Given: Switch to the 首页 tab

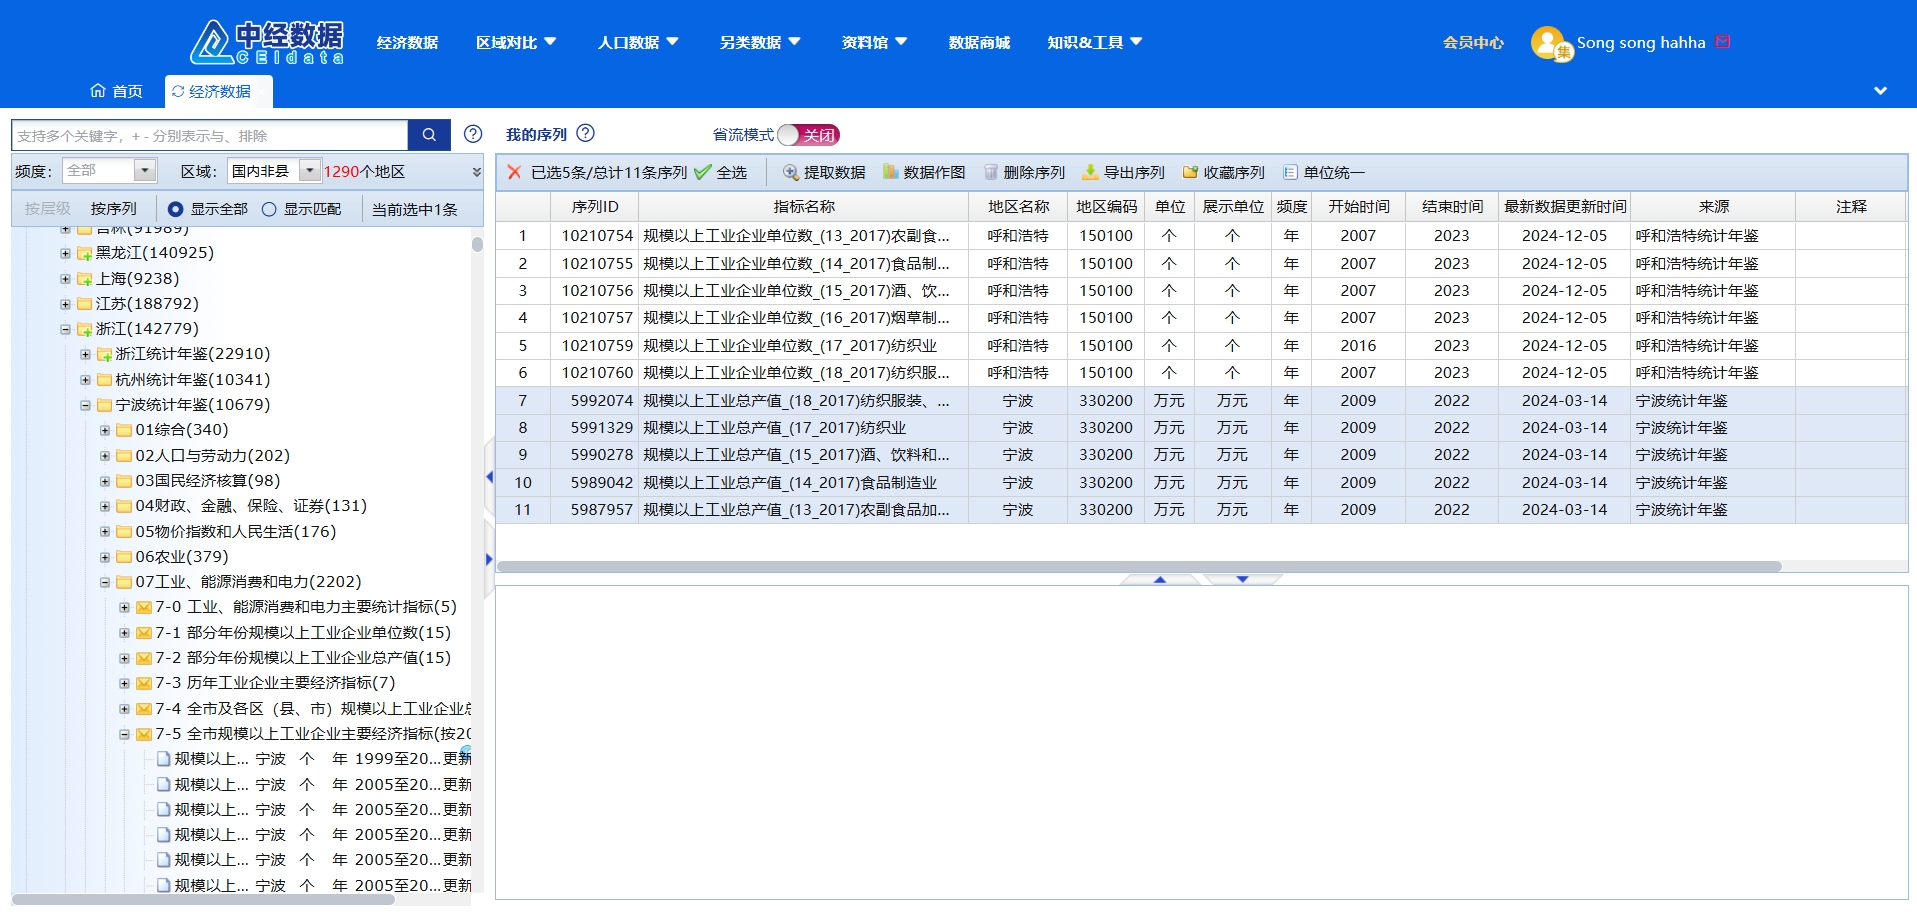Looking at the screenshot, I should coord(116,91).
